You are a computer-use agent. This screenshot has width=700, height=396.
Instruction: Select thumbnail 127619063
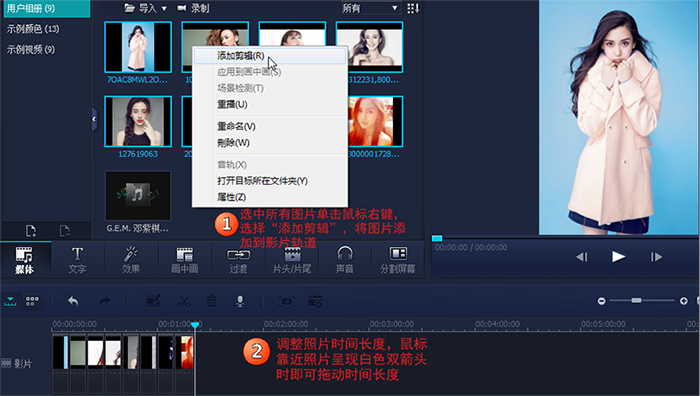[x=138, y=121]
